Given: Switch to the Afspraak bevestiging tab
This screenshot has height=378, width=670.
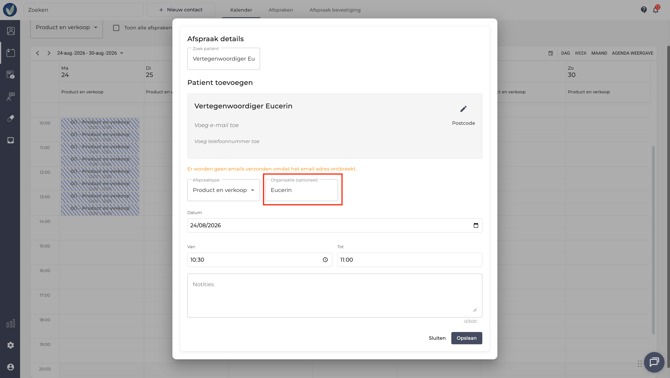Looking at the screenshot, I should (335, 10).
